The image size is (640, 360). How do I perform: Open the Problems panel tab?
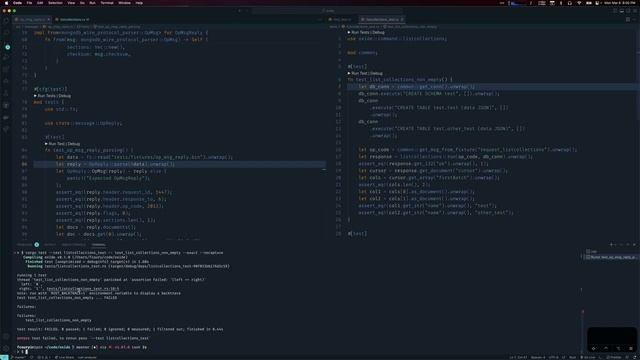tap(25, 245)
